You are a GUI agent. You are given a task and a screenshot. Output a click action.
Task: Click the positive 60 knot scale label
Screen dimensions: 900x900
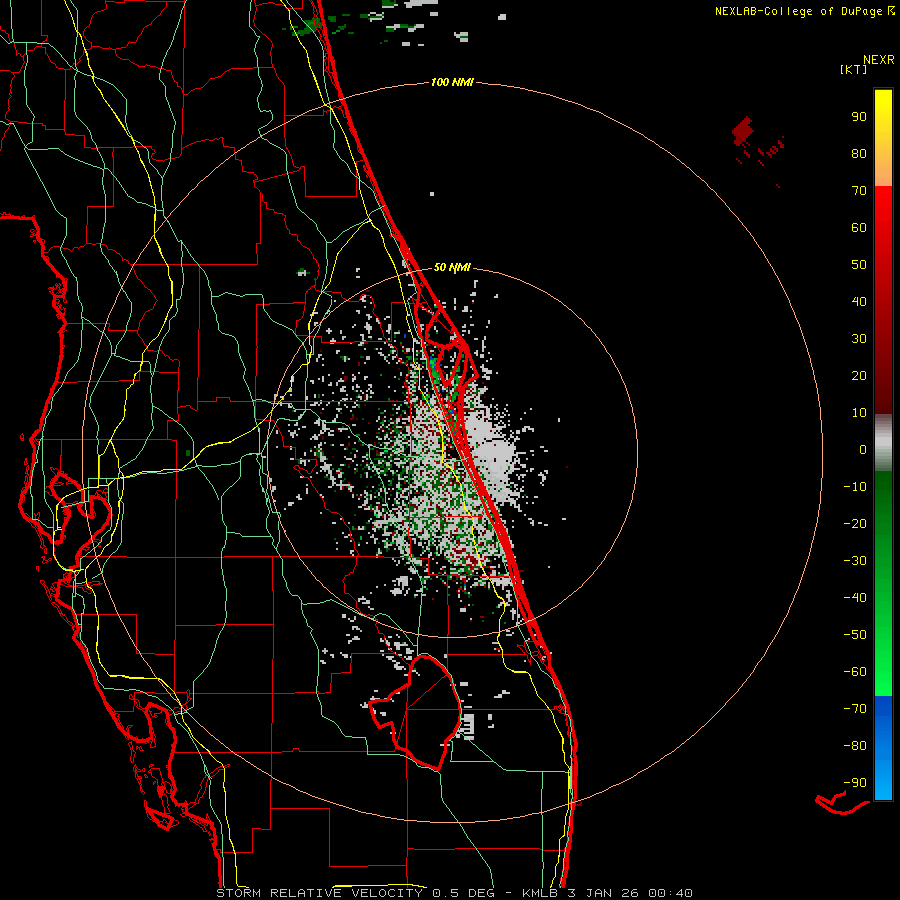point(859,228)
